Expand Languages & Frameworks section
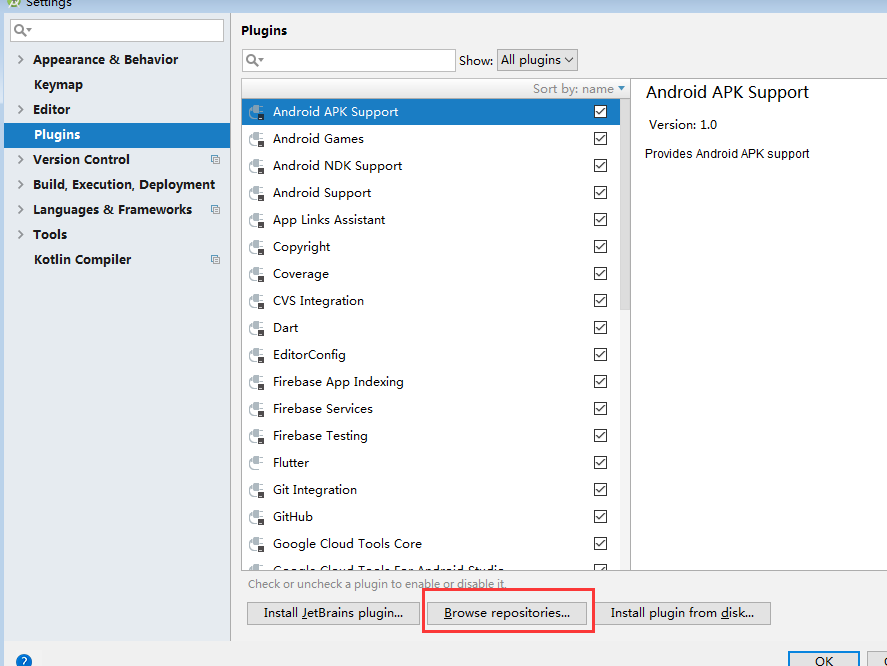This screenshot has height=666, width=887. 21,209
